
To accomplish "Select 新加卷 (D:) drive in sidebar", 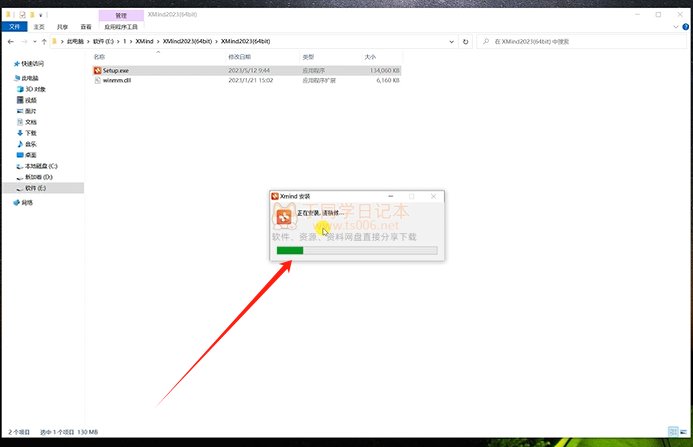I will (35, 177).
